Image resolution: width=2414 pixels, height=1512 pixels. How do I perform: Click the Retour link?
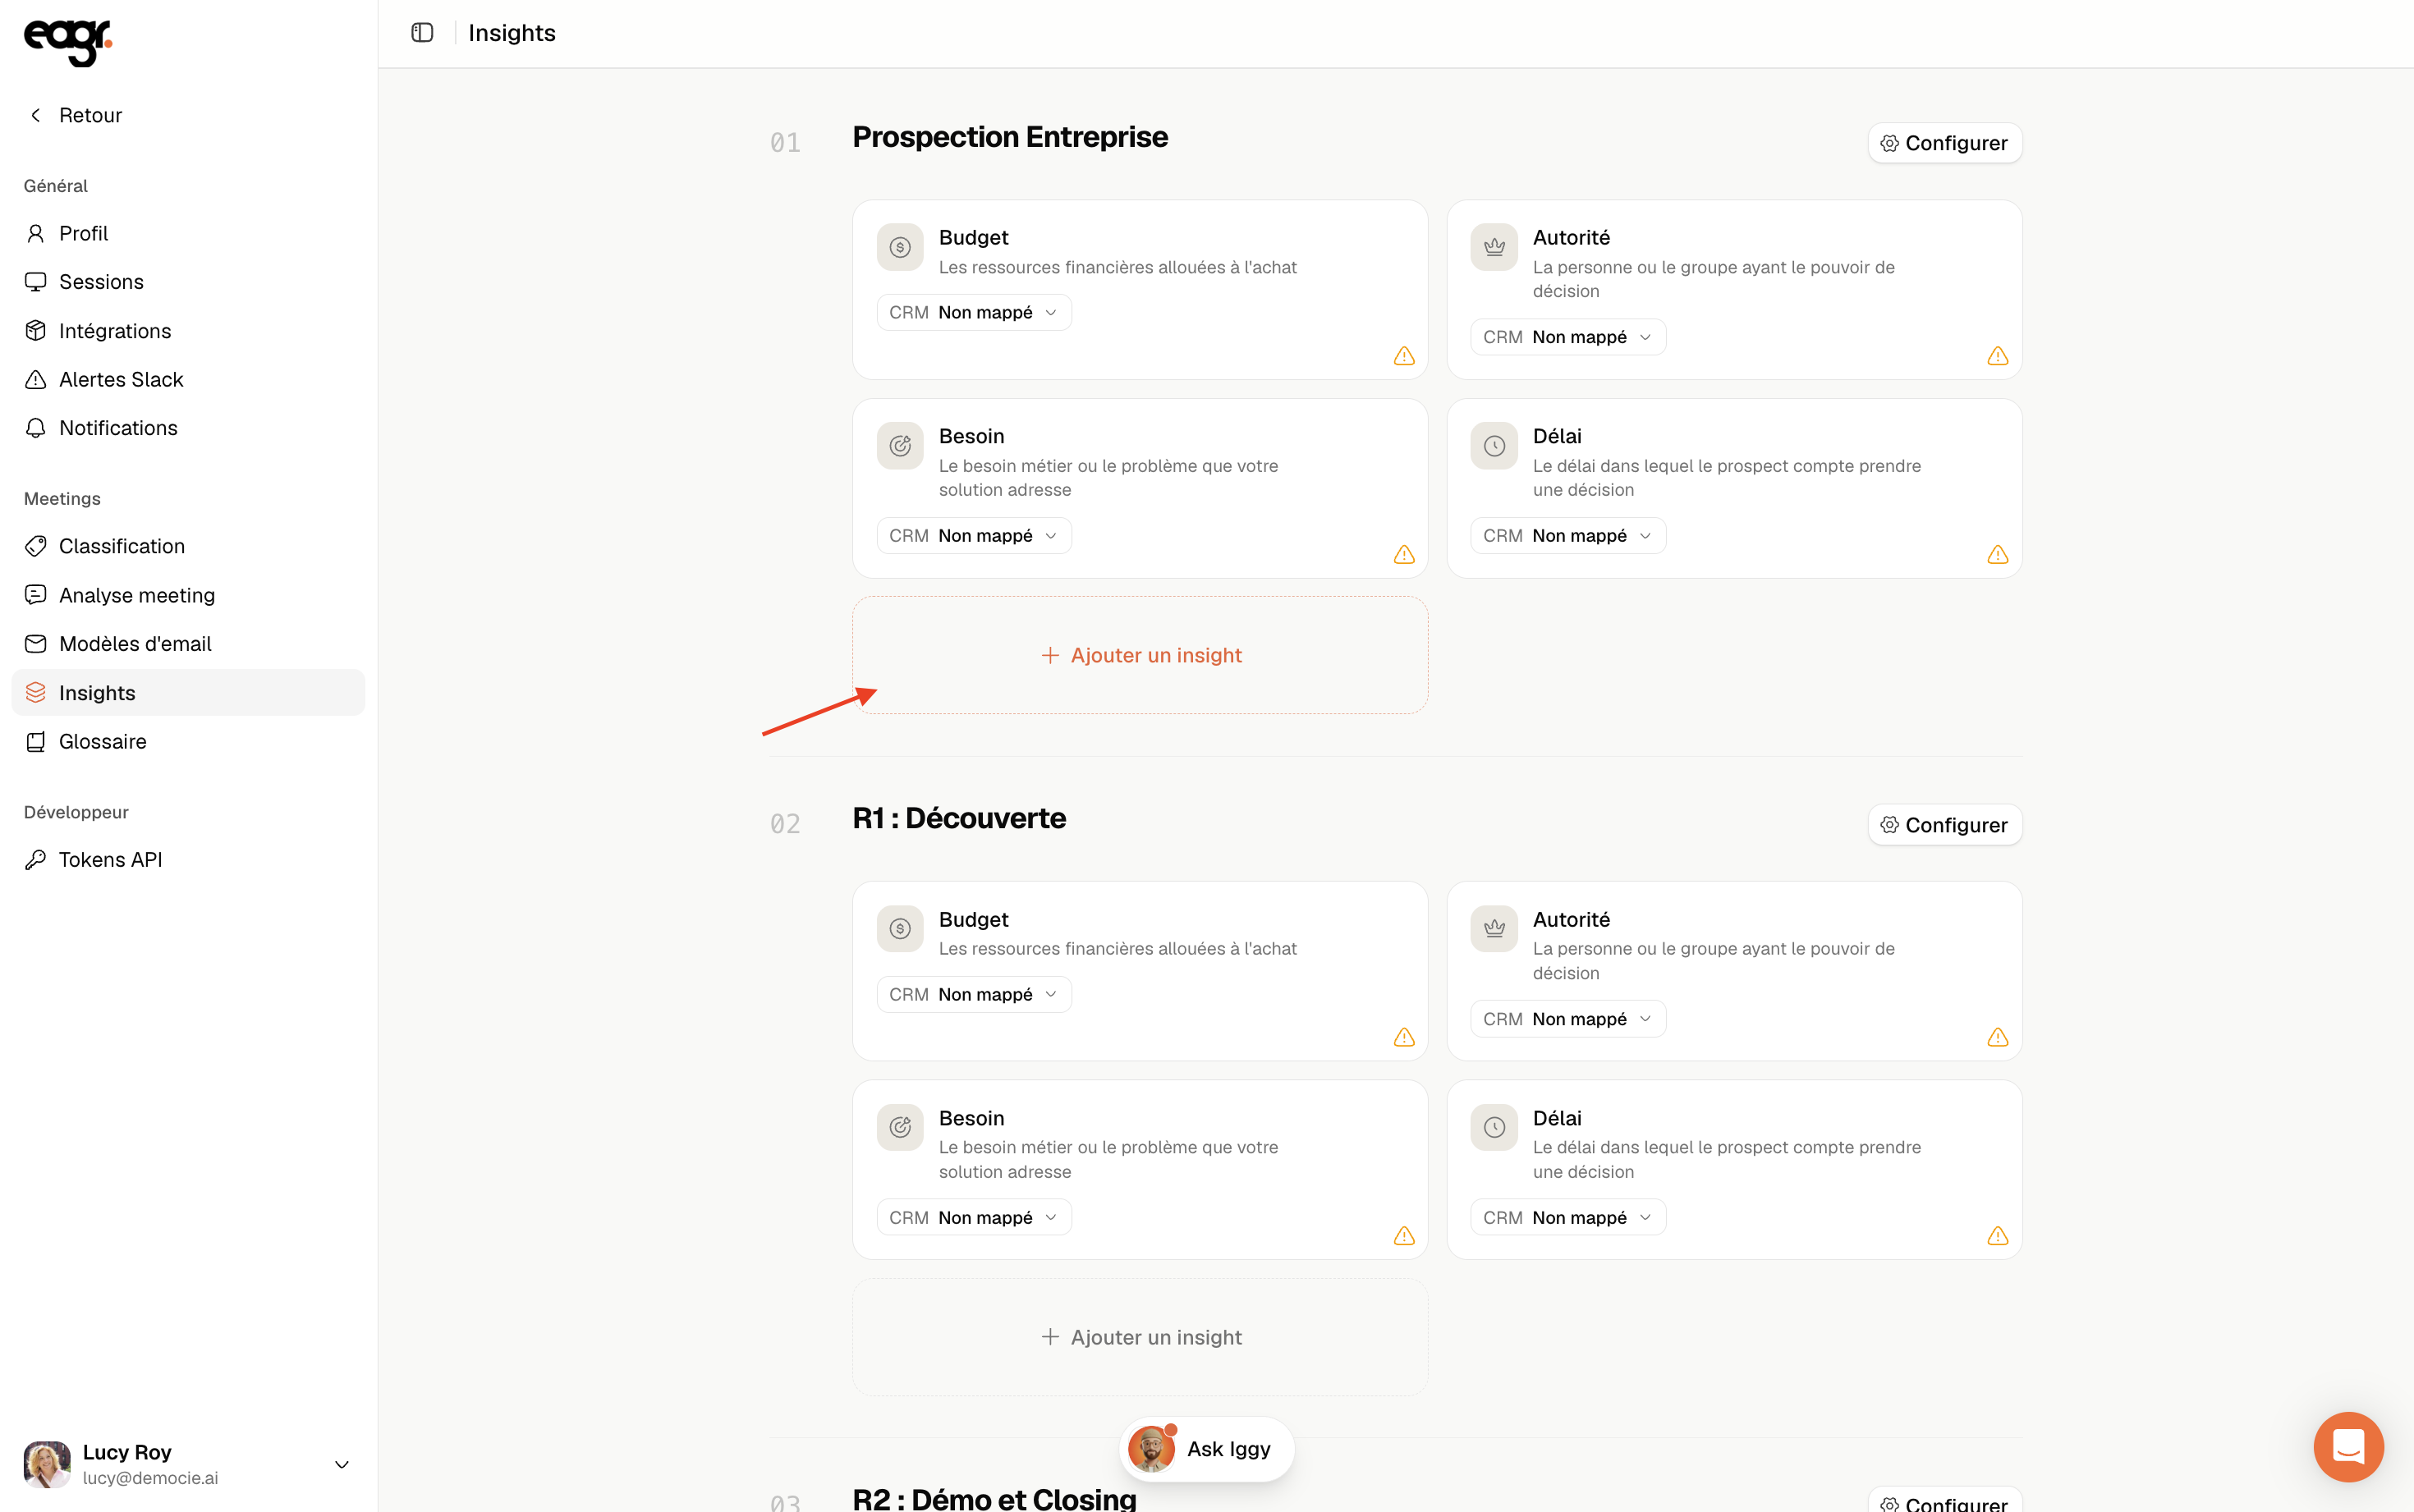coord(90,115)
